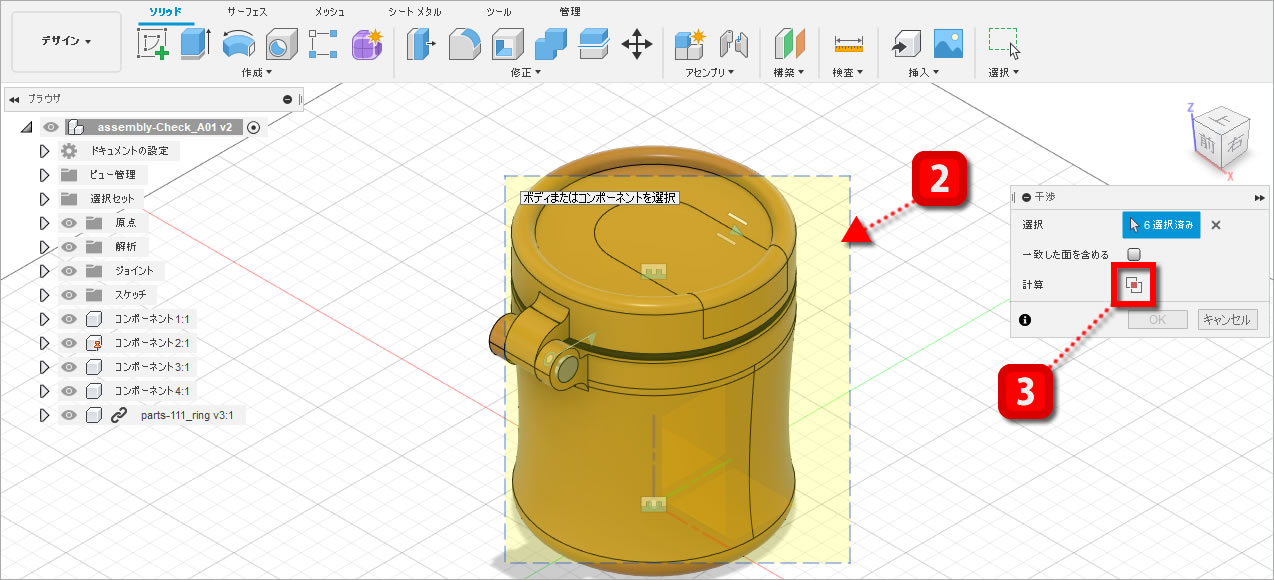Hide コンポーネント1:1

pos(69,319)
